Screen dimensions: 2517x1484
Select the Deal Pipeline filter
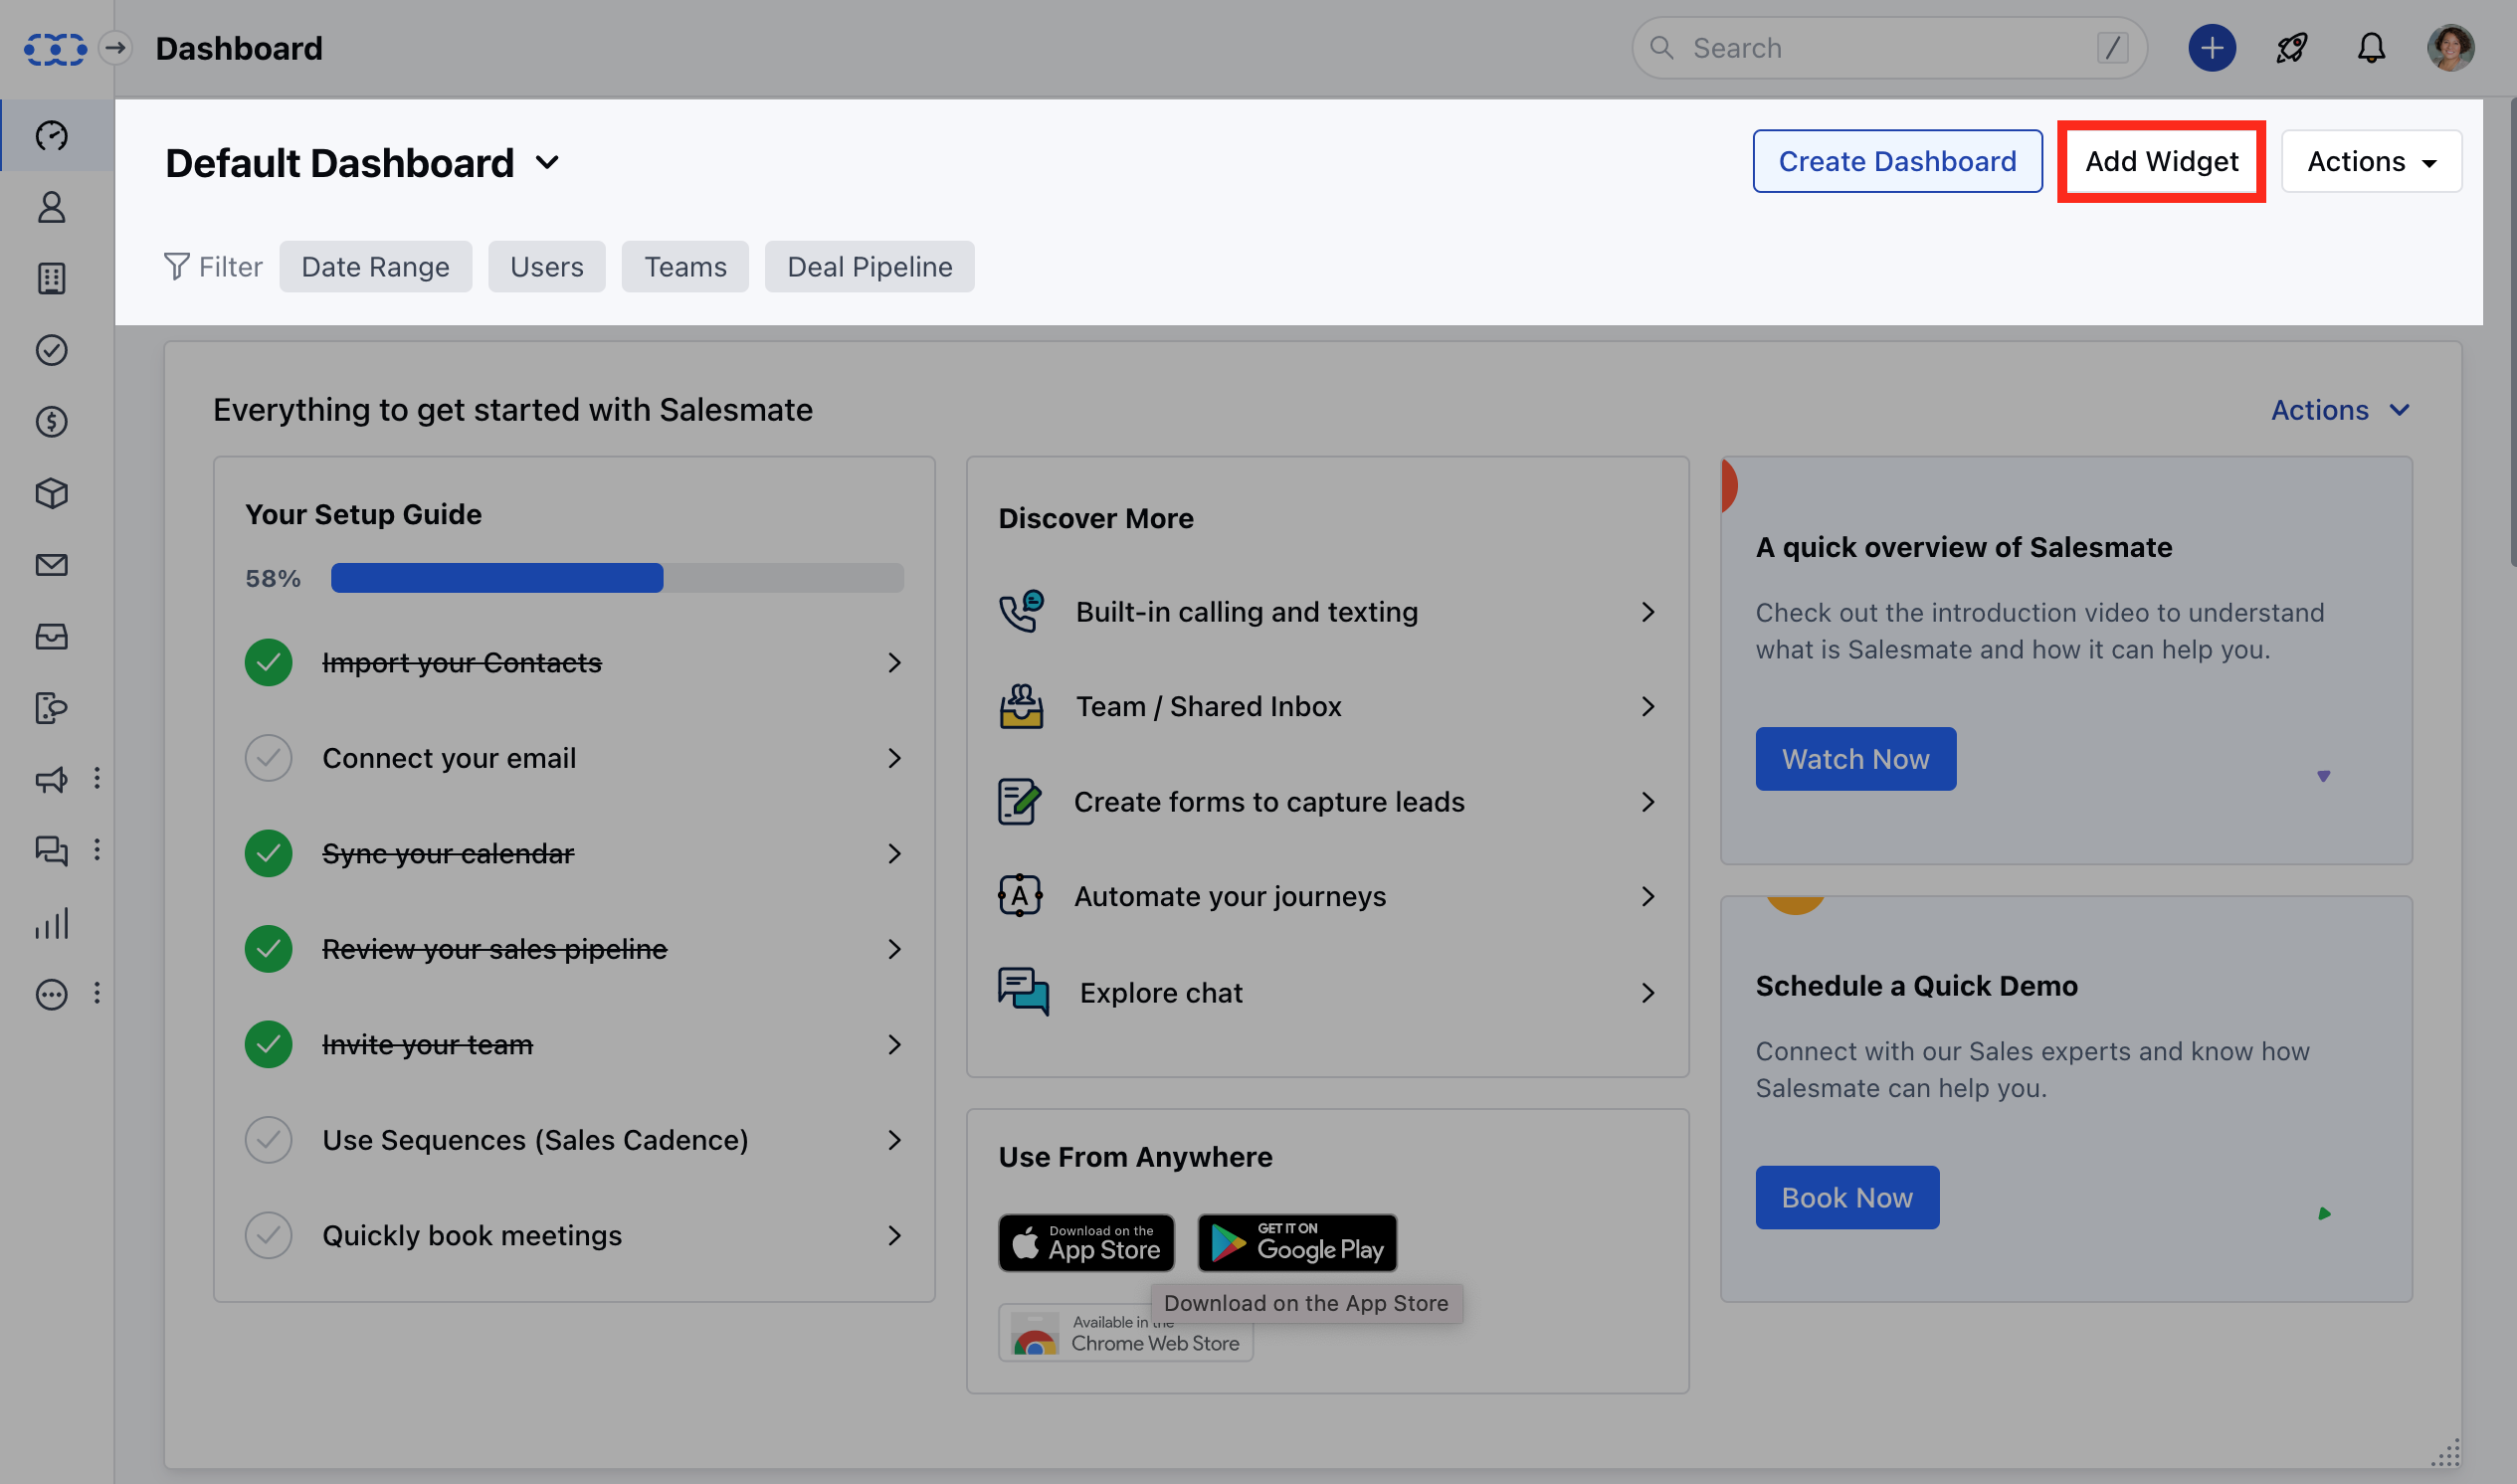pos(869,267)
